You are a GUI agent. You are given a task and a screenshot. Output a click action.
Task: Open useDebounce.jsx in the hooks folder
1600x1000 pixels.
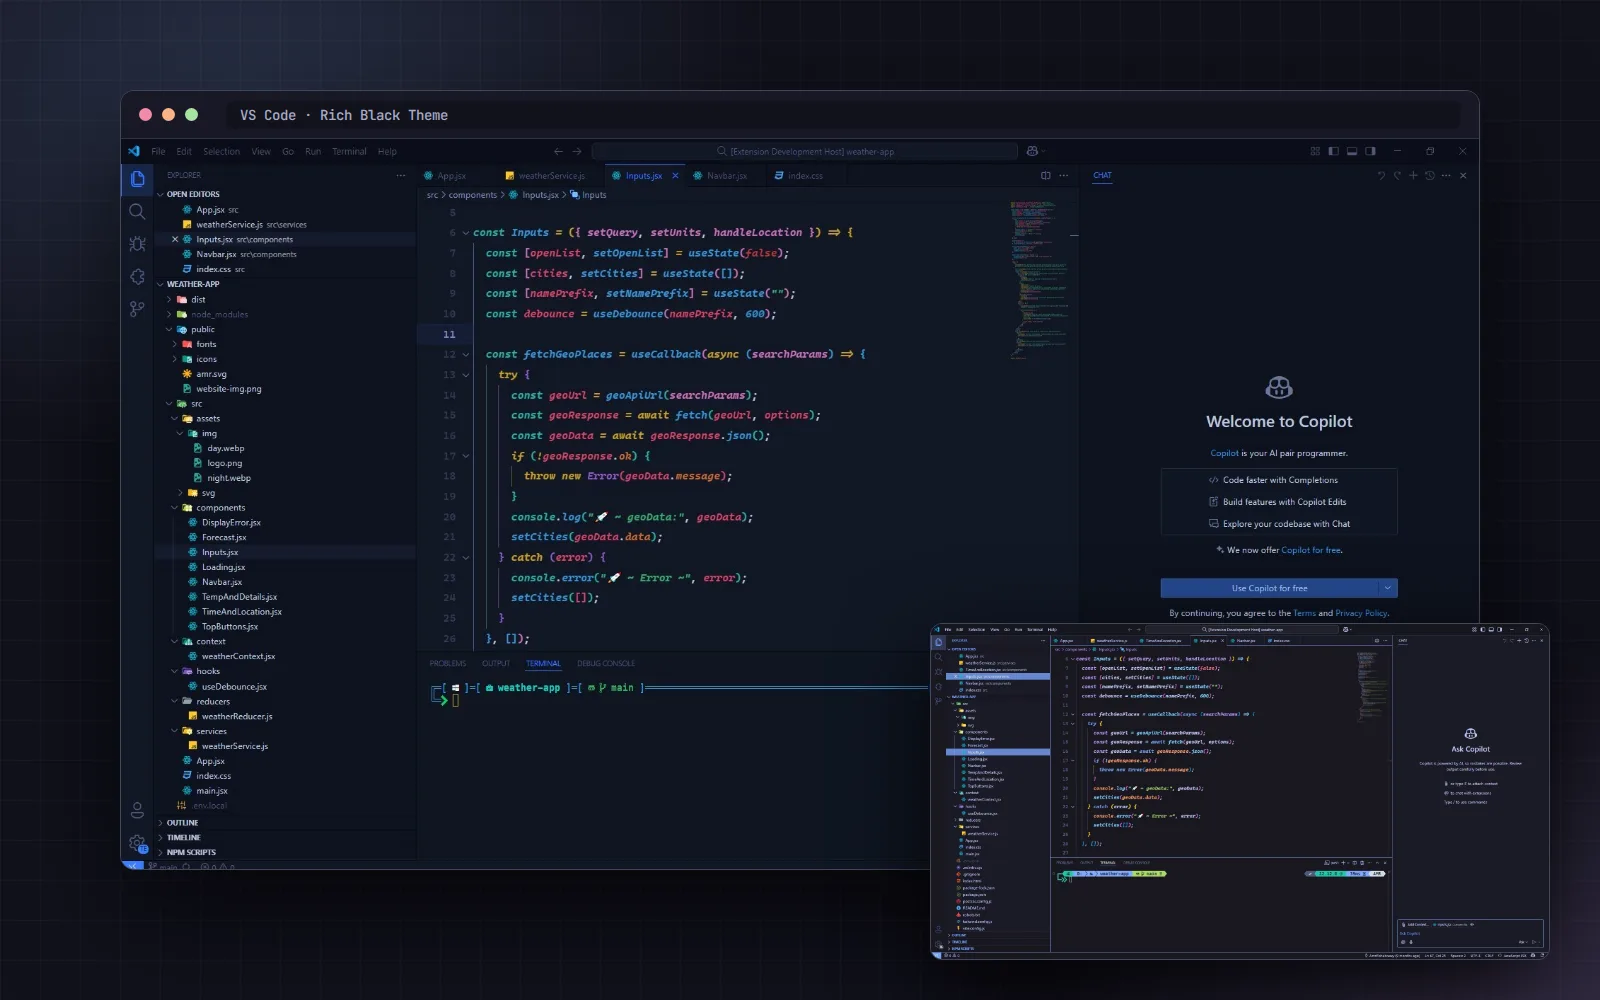pyautogui.click(x=234, y=687)
